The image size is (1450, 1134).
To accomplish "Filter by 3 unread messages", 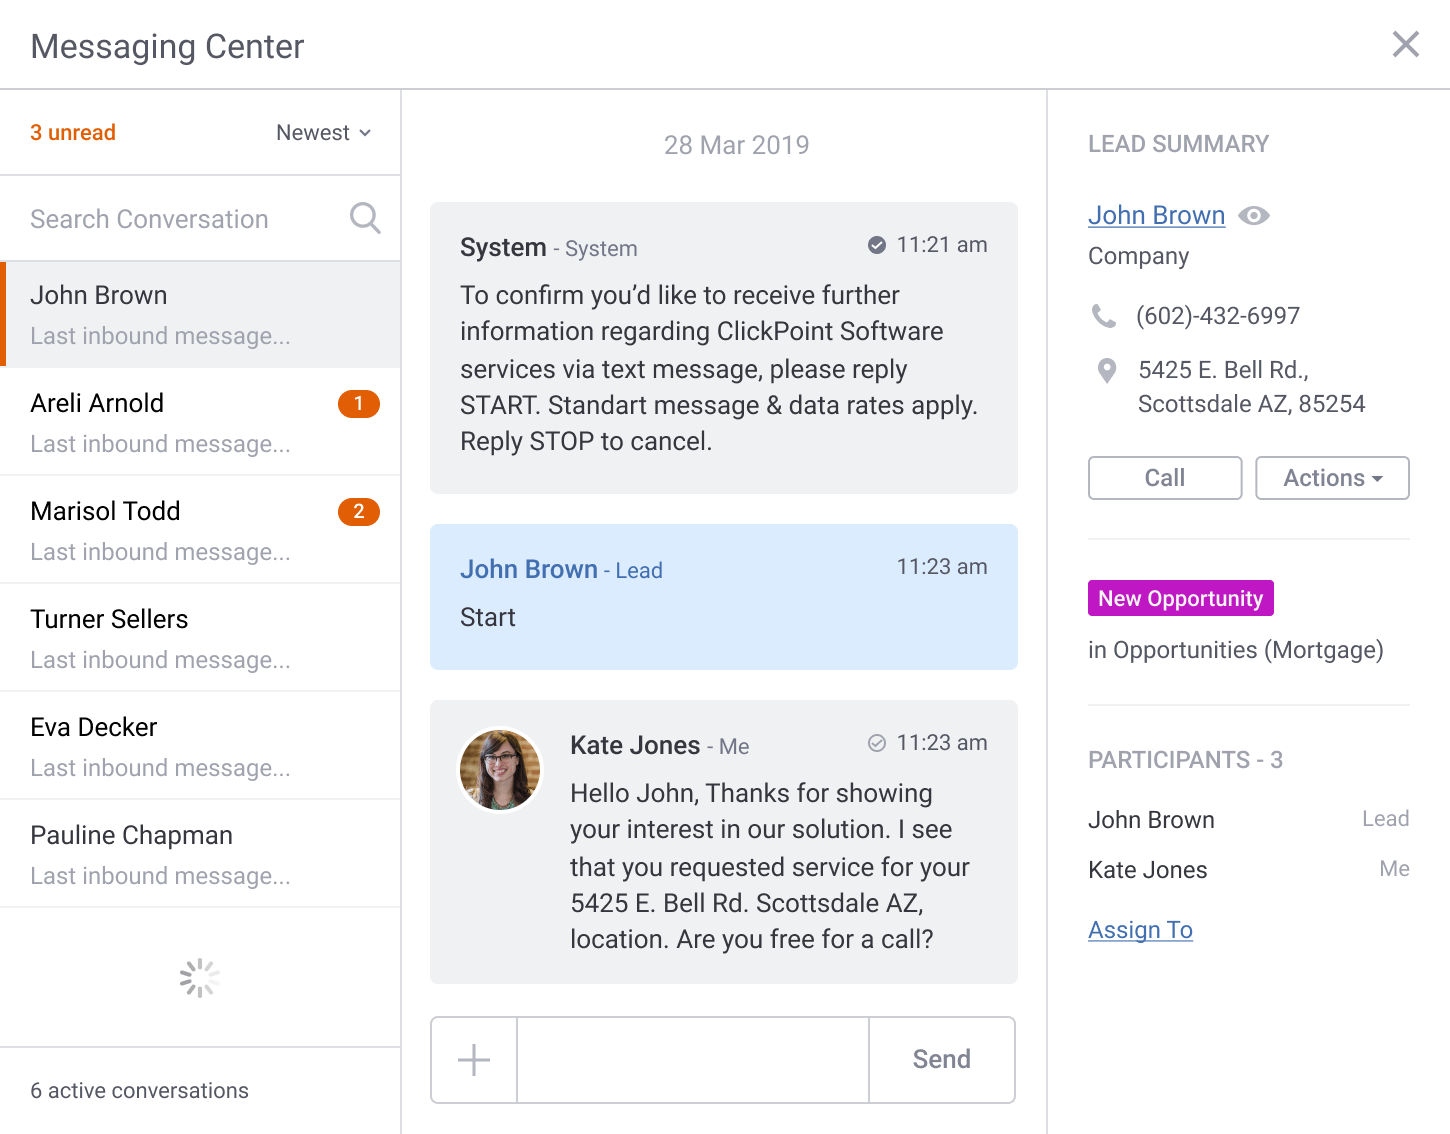I will 73,133.
